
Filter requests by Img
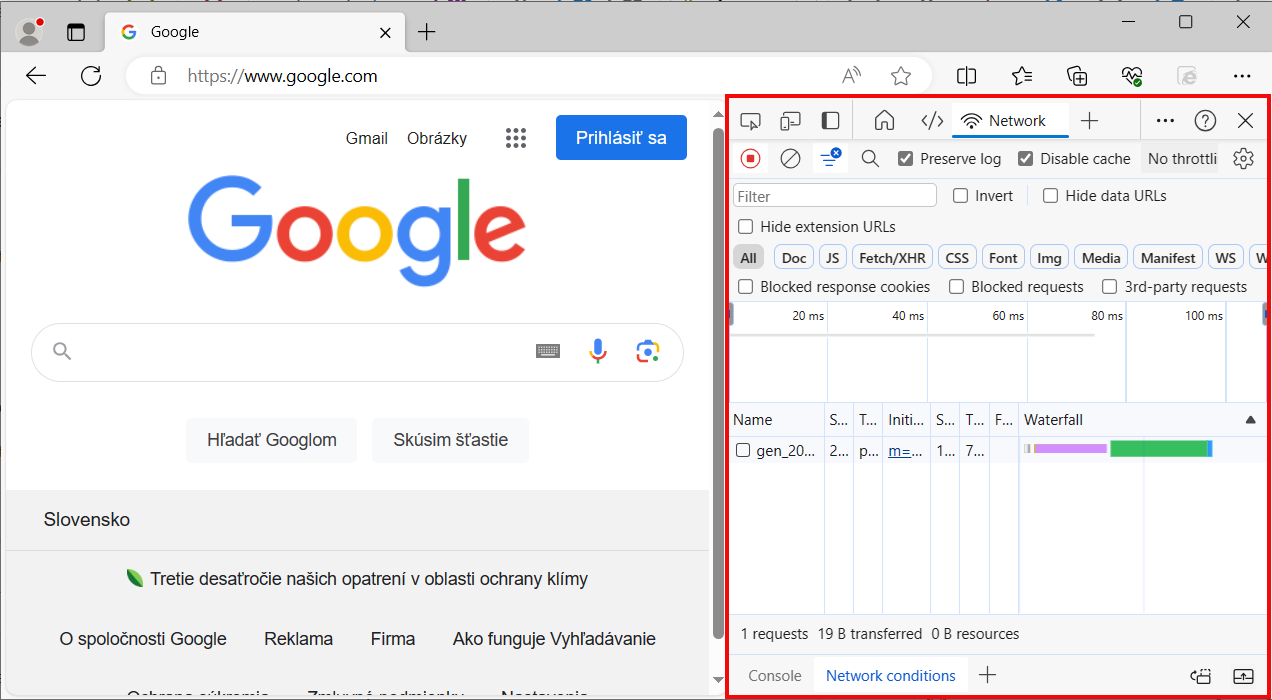coord(1049,258)
